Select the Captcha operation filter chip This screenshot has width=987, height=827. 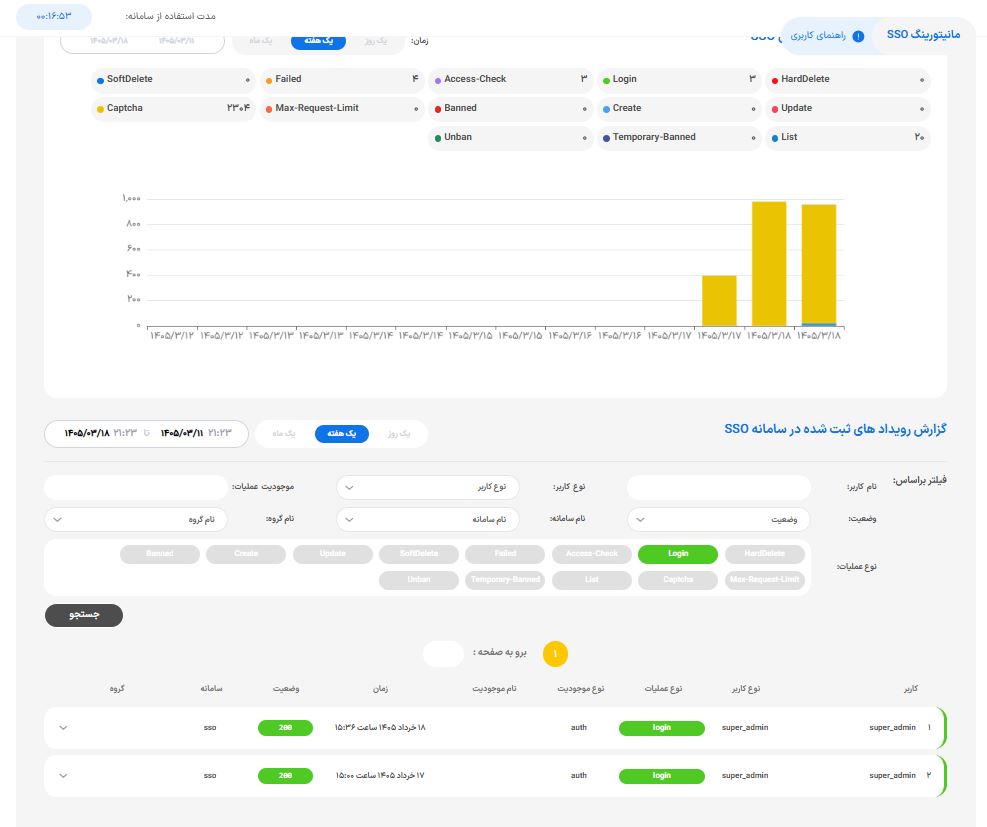(678, 580)
